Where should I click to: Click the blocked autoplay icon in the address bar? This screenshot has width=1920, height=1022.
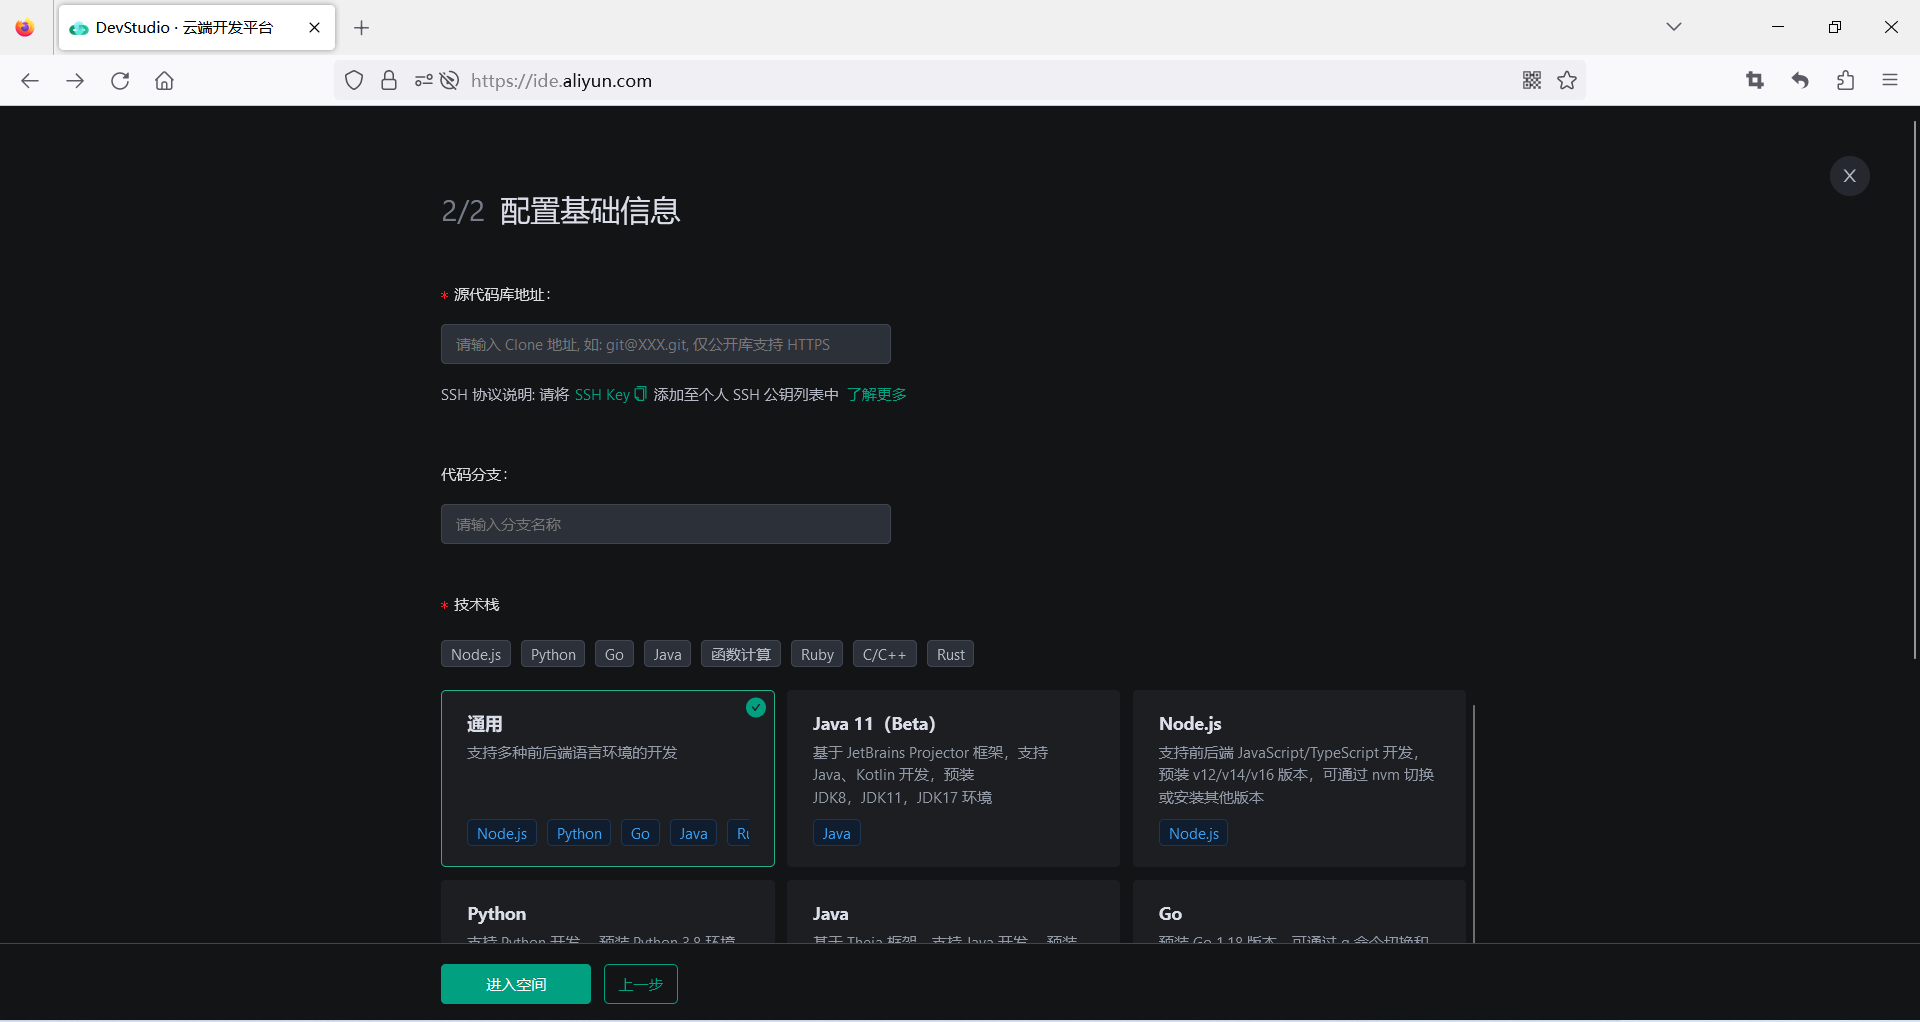450,81
